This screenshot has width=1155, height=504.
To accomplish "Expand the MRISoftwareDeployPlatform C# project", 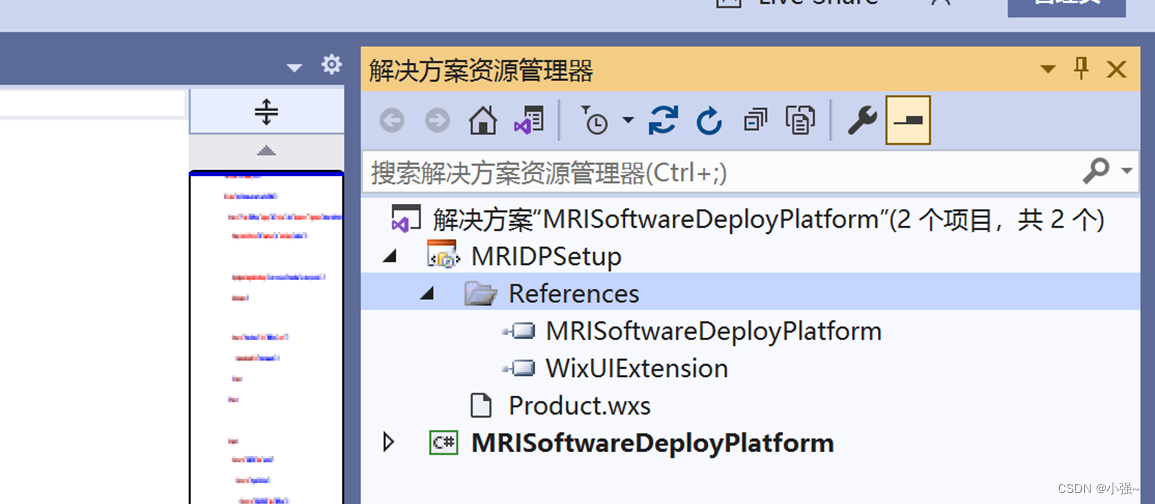I will point(388,443).
